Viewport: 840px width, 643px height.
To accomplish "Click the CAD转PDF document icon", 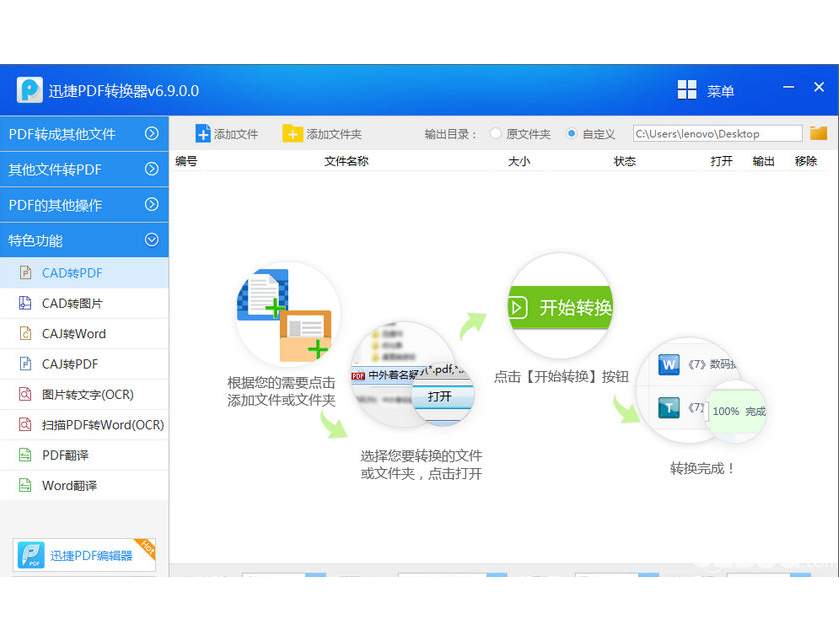I will (x=25, y=273).
